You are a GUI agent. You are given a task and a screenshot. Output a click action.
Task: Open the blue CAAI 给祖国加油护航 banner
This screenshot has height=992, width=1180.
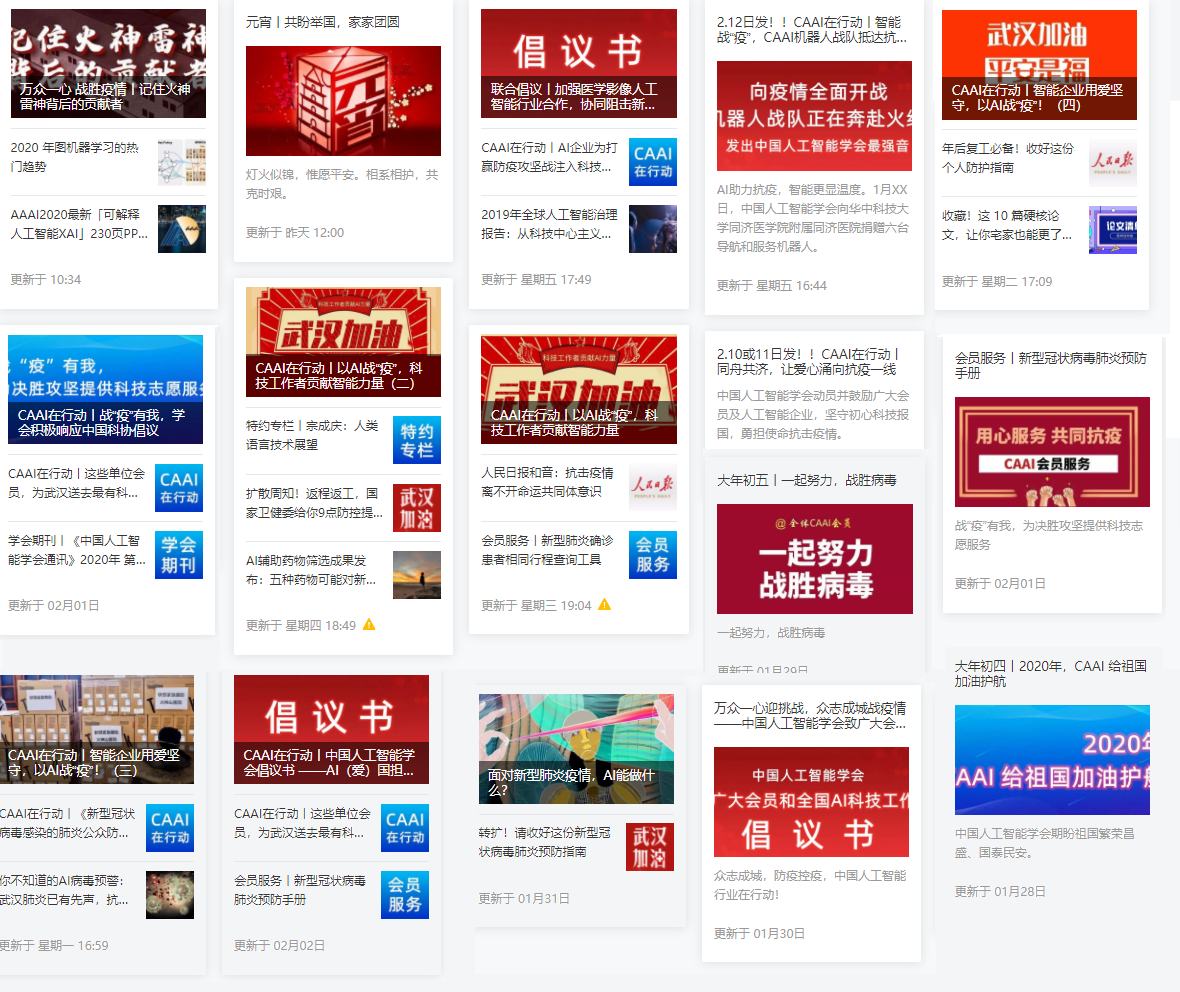pyautogui.click(x=1052, y=760)
